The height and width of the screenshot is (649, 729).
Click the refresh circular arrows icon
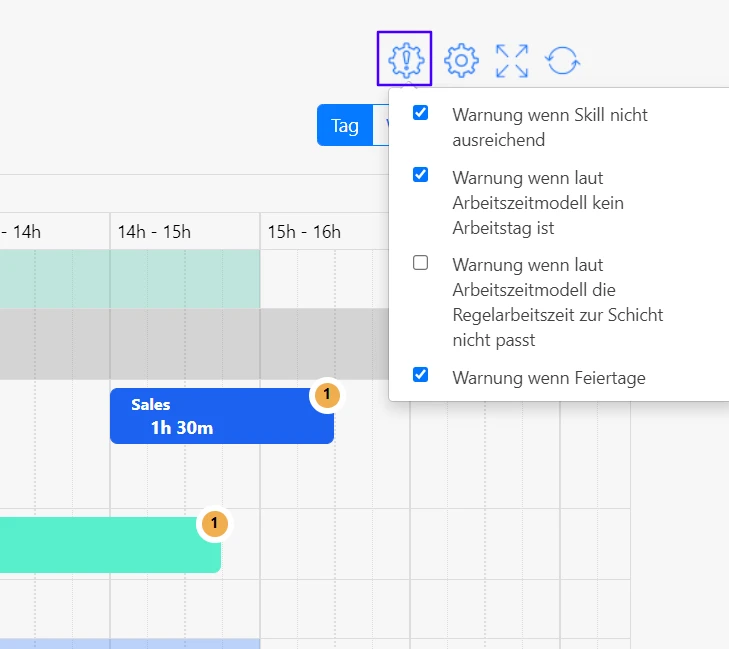(x=562, y=60)
